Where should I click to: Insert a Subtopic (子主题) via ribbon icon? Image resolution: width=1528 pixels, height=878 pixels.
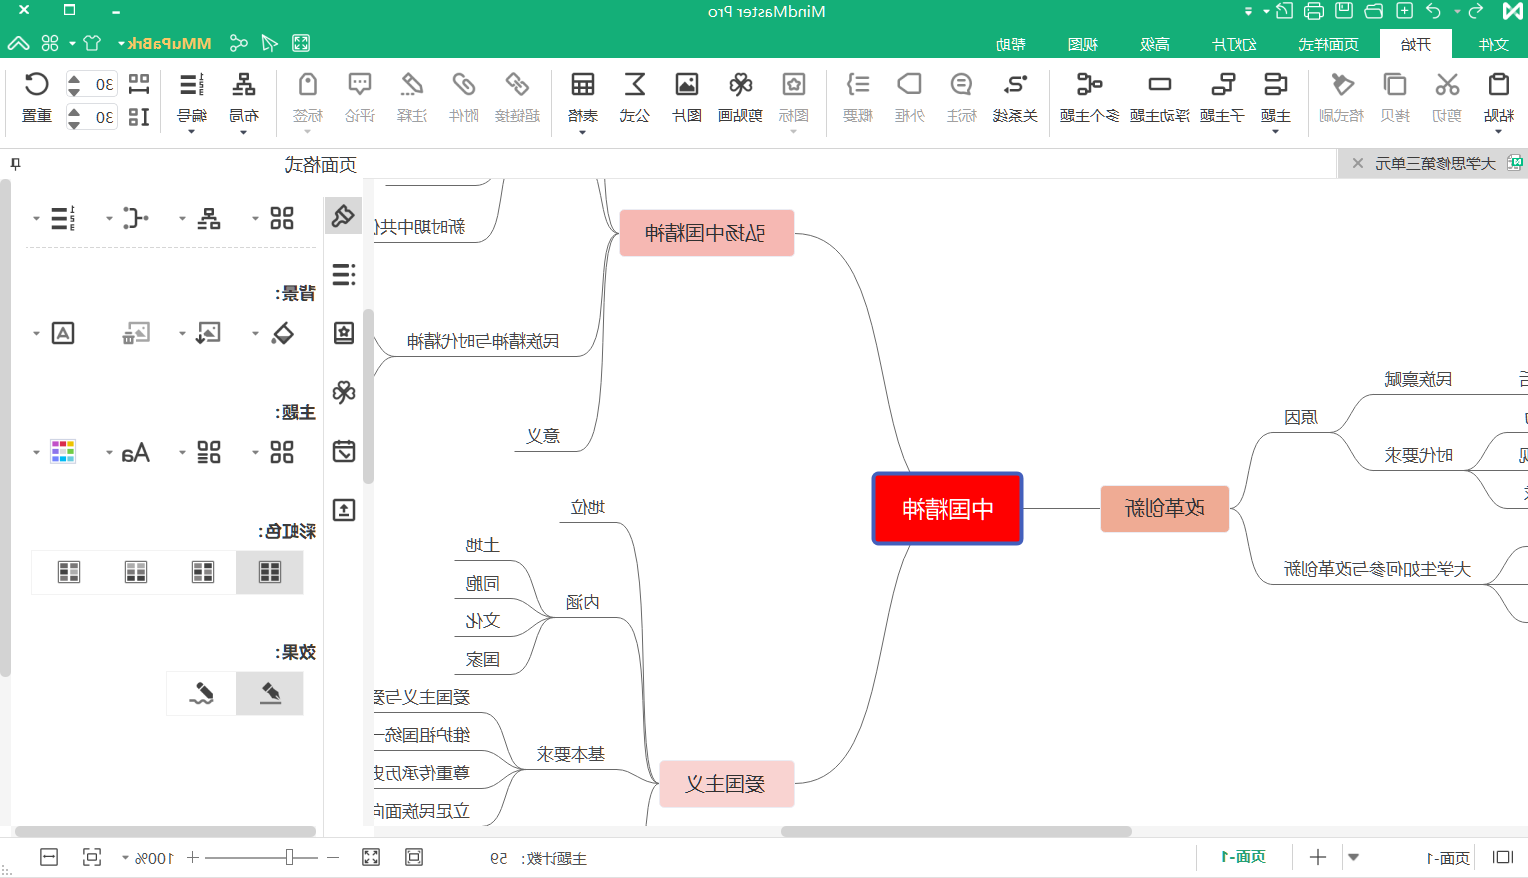coord(1222,85)
